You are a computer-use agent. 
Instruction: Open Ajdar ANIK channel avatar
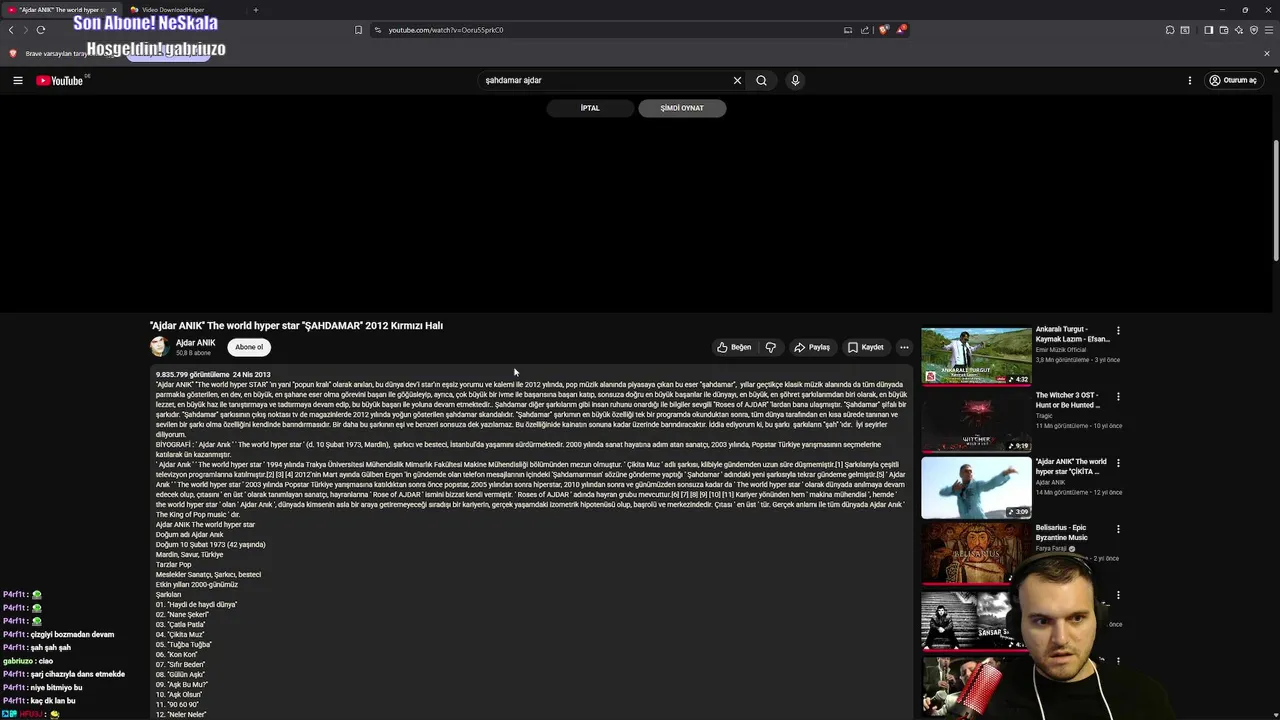click(x=159, y=347)
